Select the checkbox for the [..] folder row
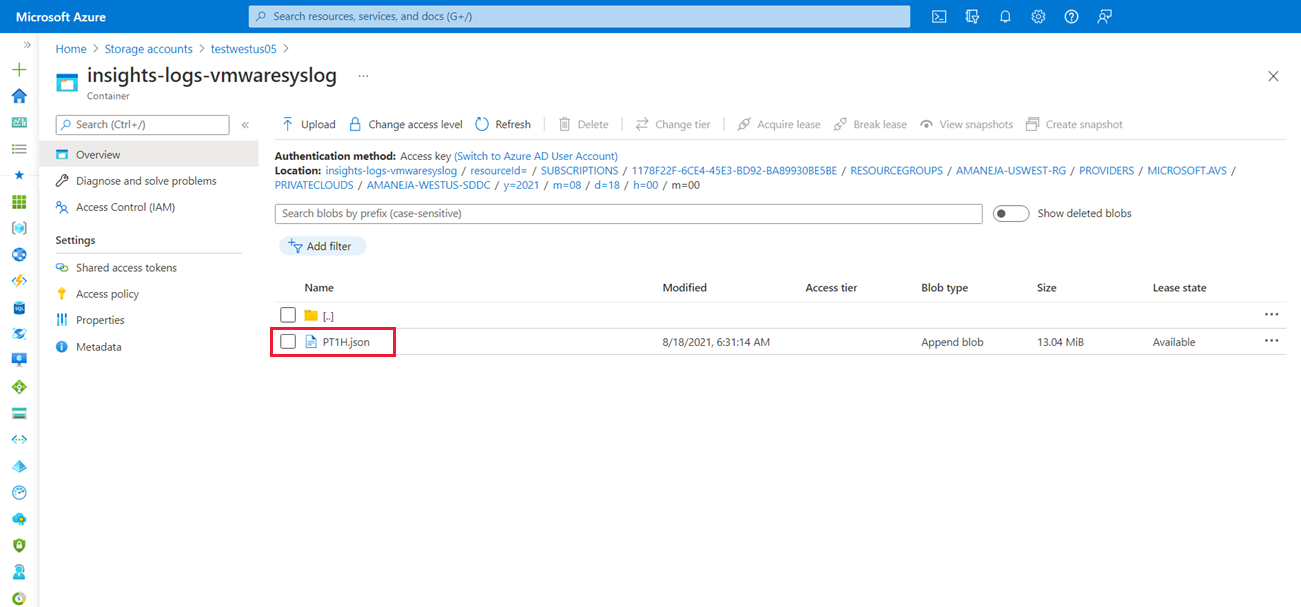Screen dimensions: 1301x607 [x=288, y=315]
